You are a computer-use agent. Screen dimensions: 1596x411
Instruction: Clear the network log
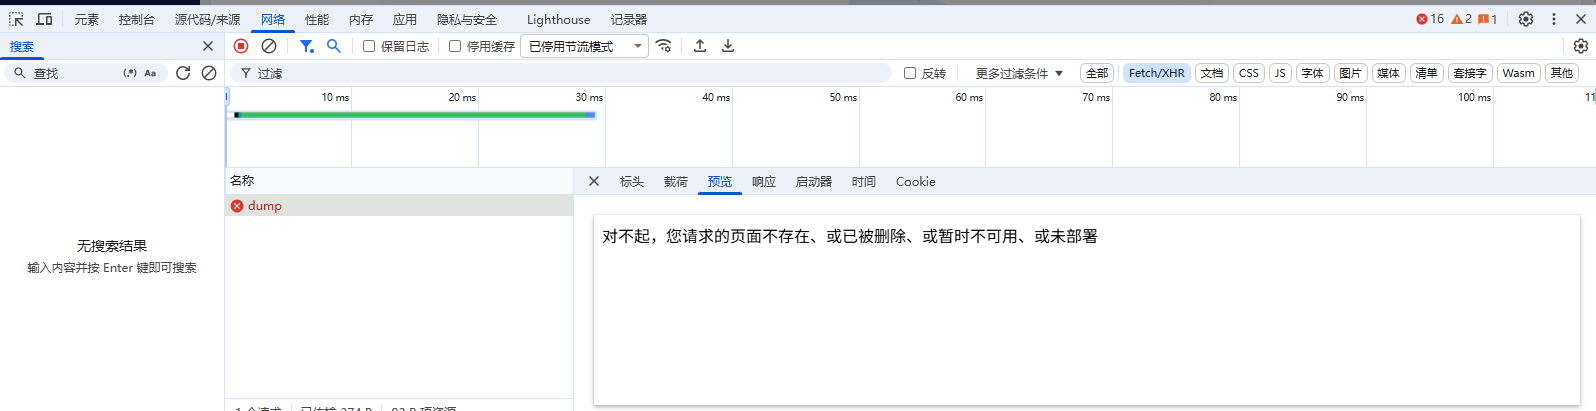pyautogui.click(x=269, y=46)
